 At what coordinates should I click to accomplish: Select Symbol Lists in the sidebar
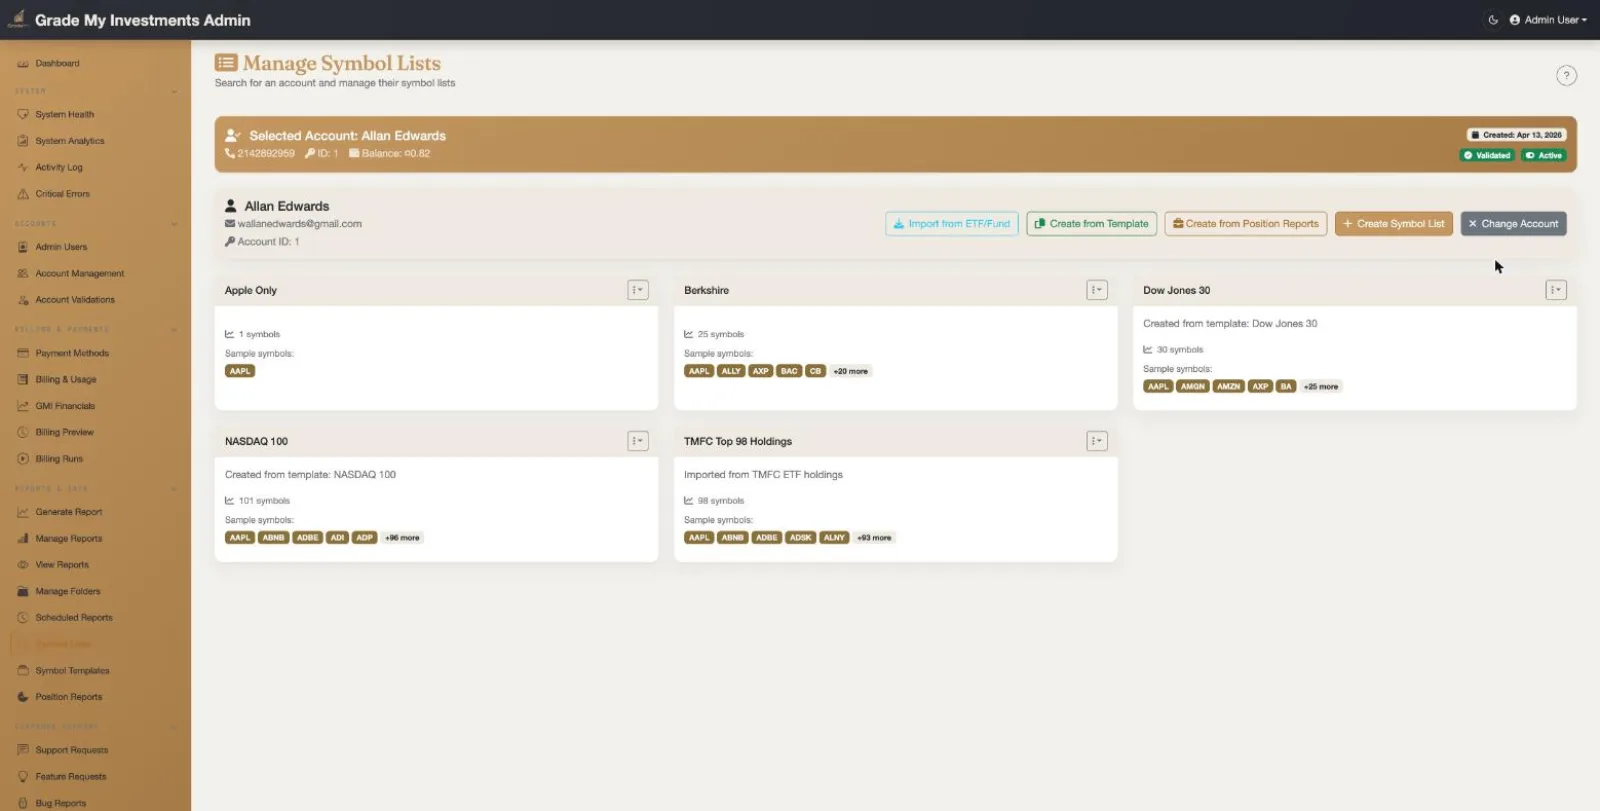[62, 644]
